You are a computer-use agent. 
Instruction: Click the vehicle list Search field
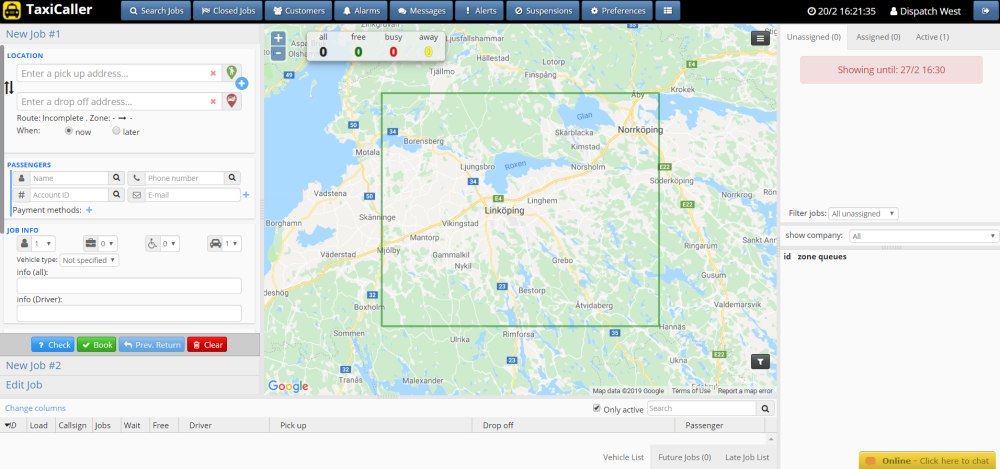point(702,408)
